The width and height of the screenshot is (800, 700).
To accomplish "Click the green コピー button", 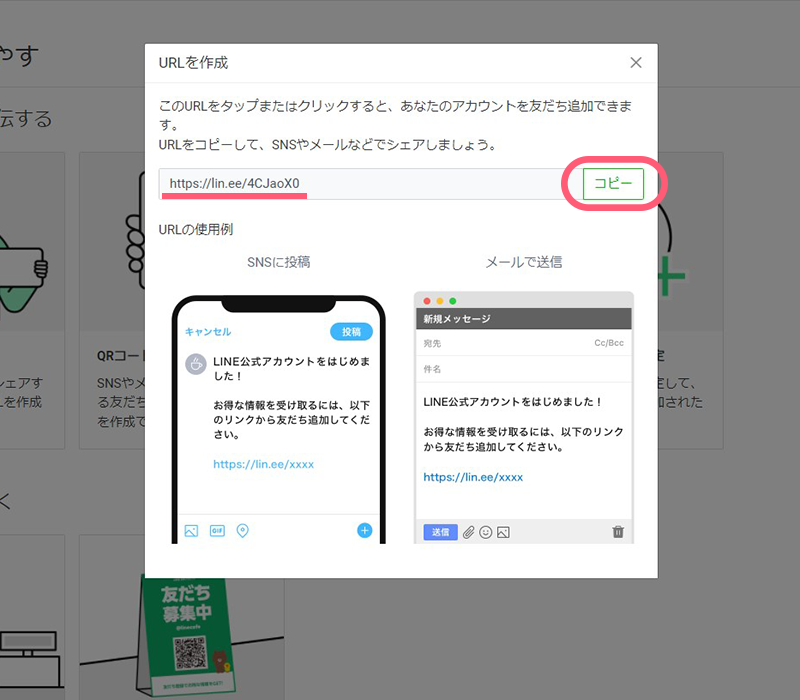I will (x=613, y=184).
